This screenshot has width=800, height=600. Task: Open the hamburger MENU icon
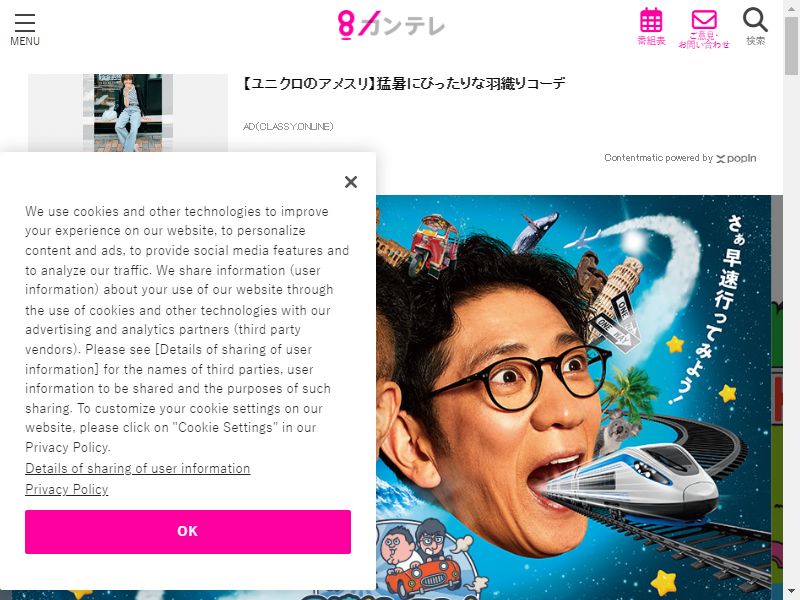24,30
